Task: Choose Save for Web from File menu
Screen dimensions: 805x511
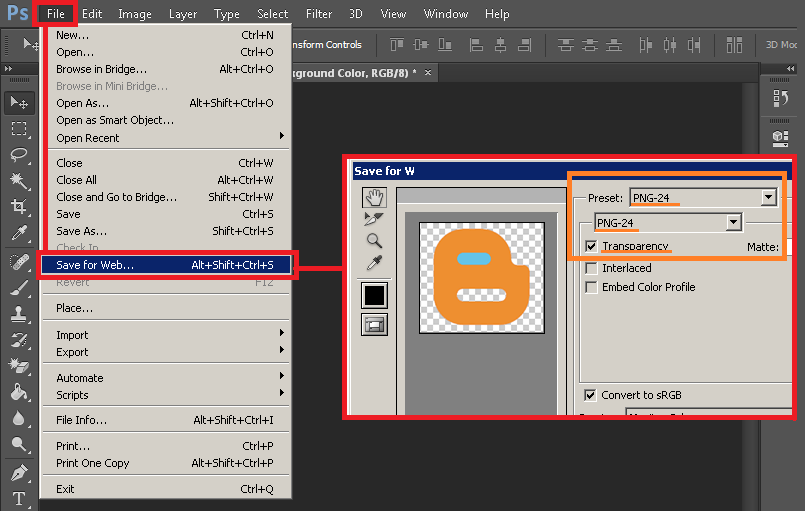Action: click(166, 265)
